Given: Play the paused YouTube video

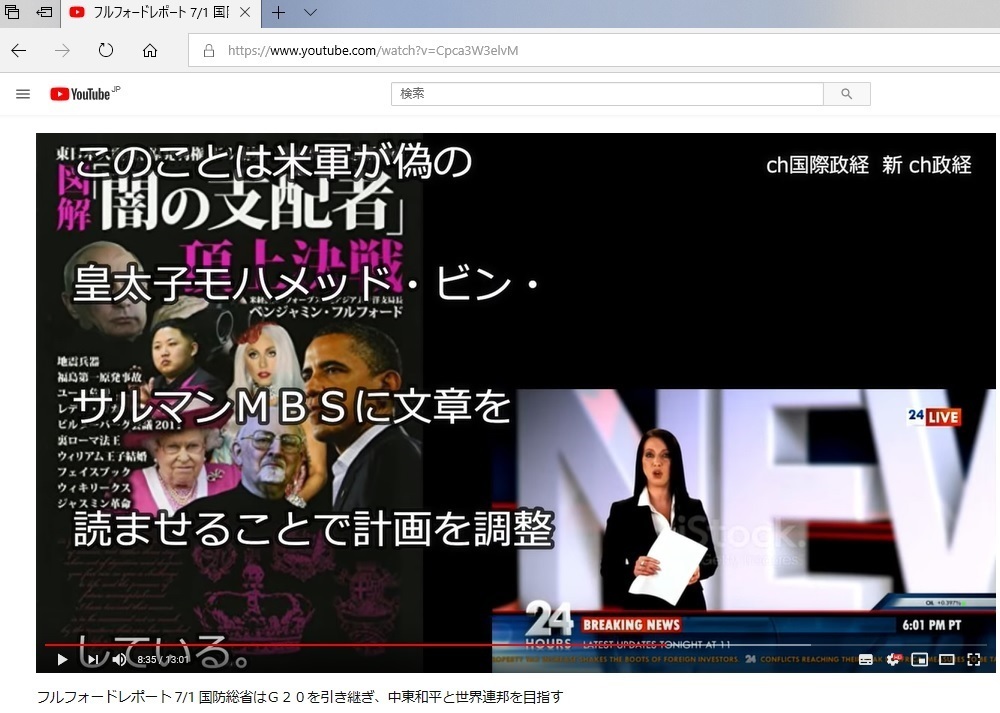Looking at the screenshot, I should [x=62, y=659].
